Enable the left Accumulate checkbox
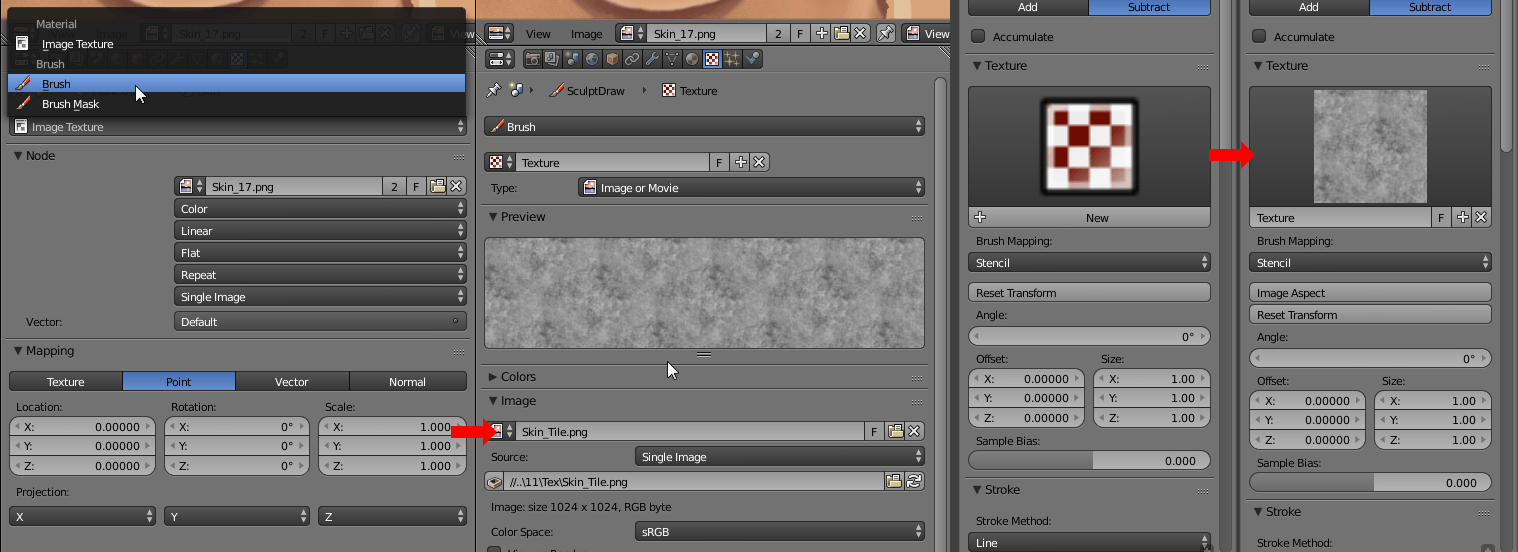This screenshot has width=1518, height=552. pos(978,37)
